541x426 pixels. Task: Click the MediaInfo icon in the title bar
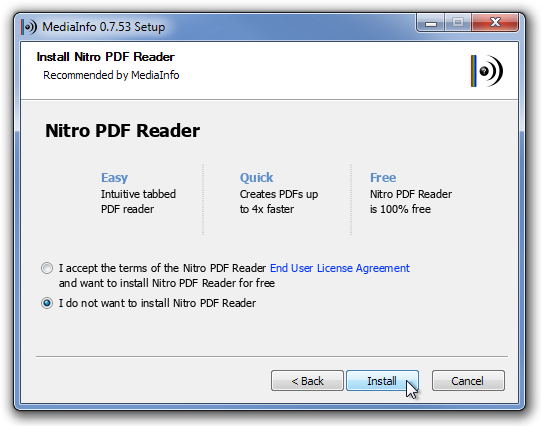pos(29,27)
